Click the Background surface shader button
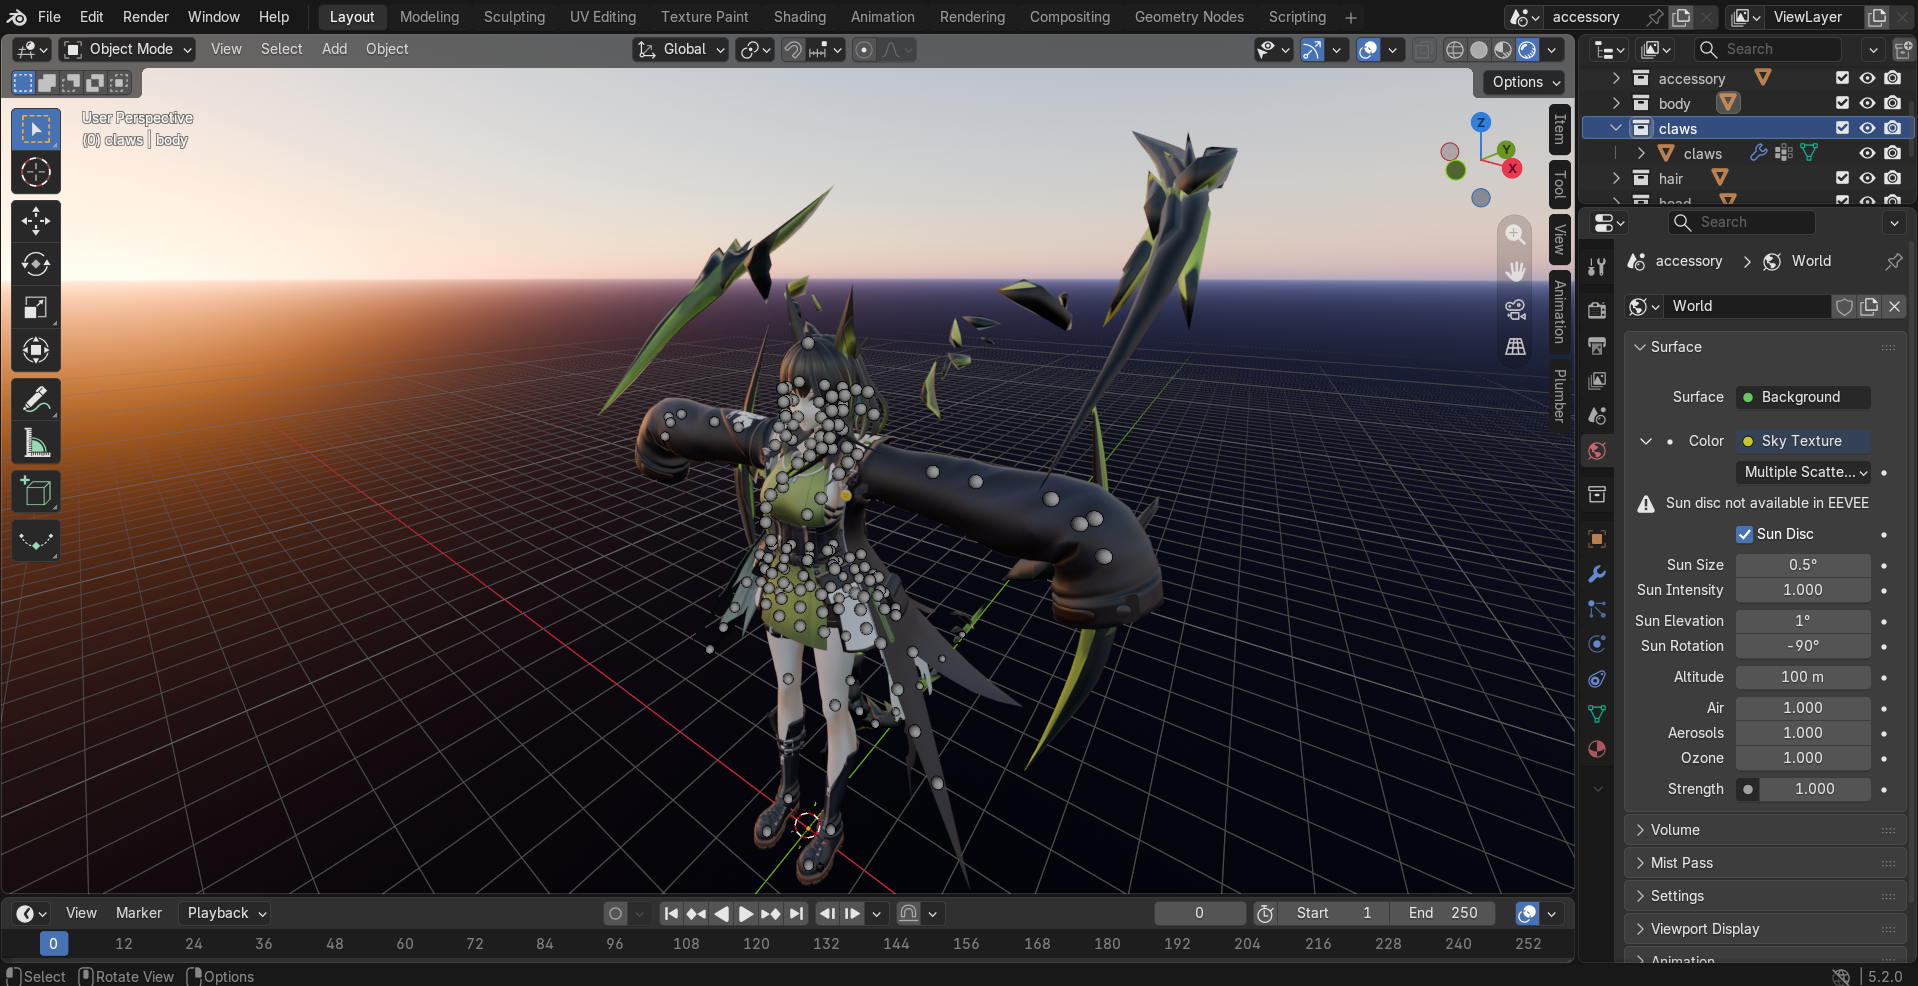Image resolution: width=1918 pixels, height=986 pixels. 1803,397
